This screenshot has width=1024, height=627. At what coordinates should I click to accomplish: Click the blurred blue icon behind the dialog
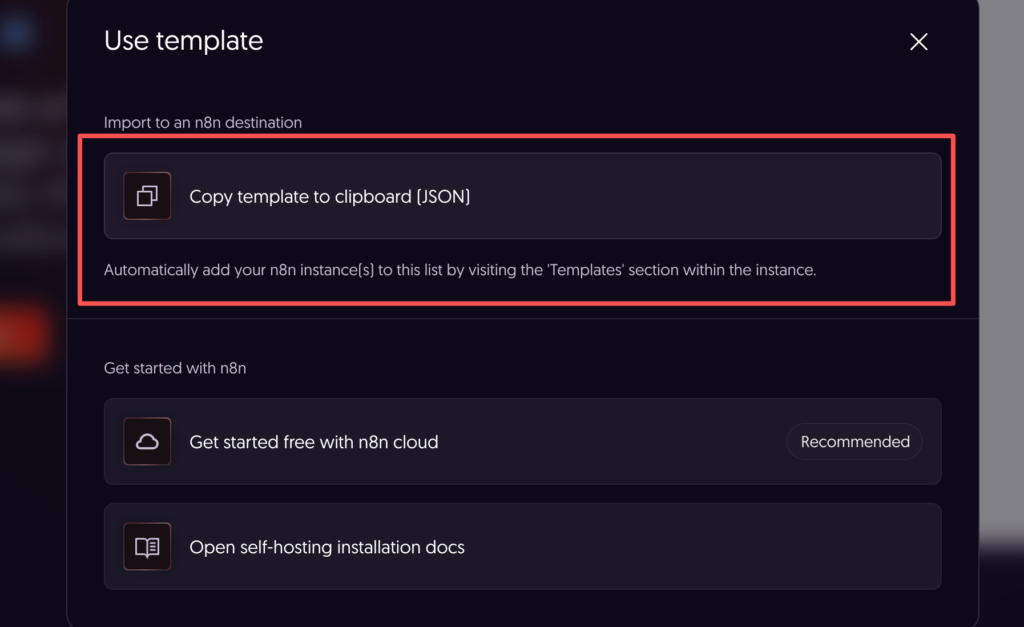18,35
